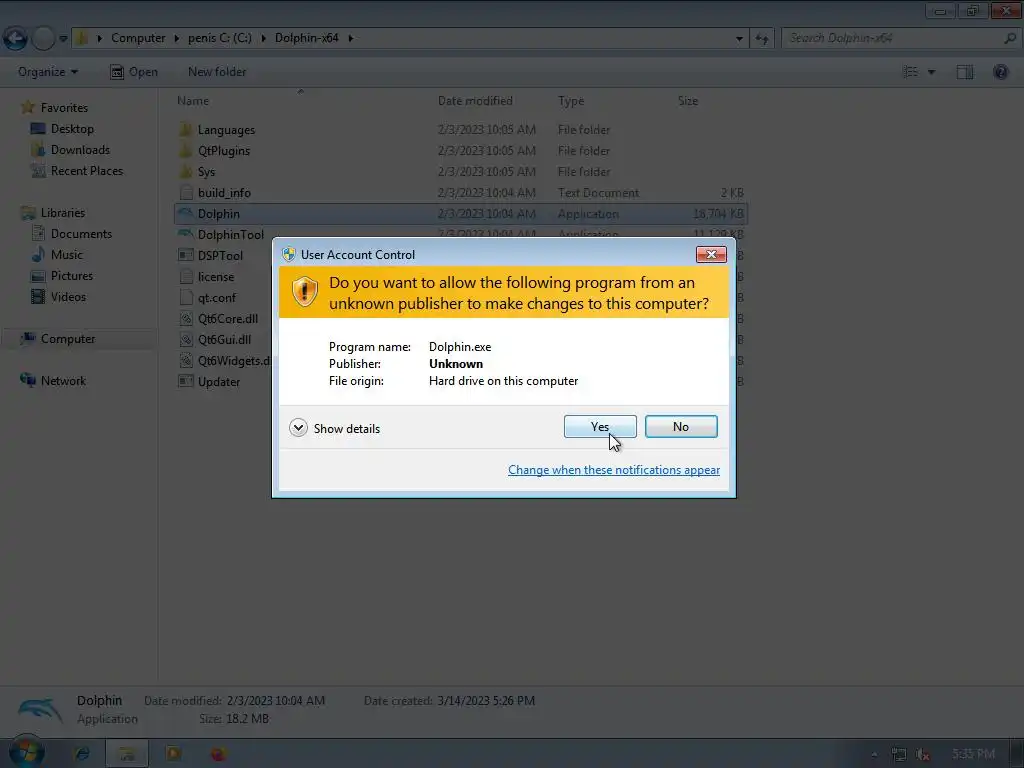The width and height of the screenshot is (1024, 768).
Task: Select Recent Places in navigation pane
Action: click(x=77, y=170)
